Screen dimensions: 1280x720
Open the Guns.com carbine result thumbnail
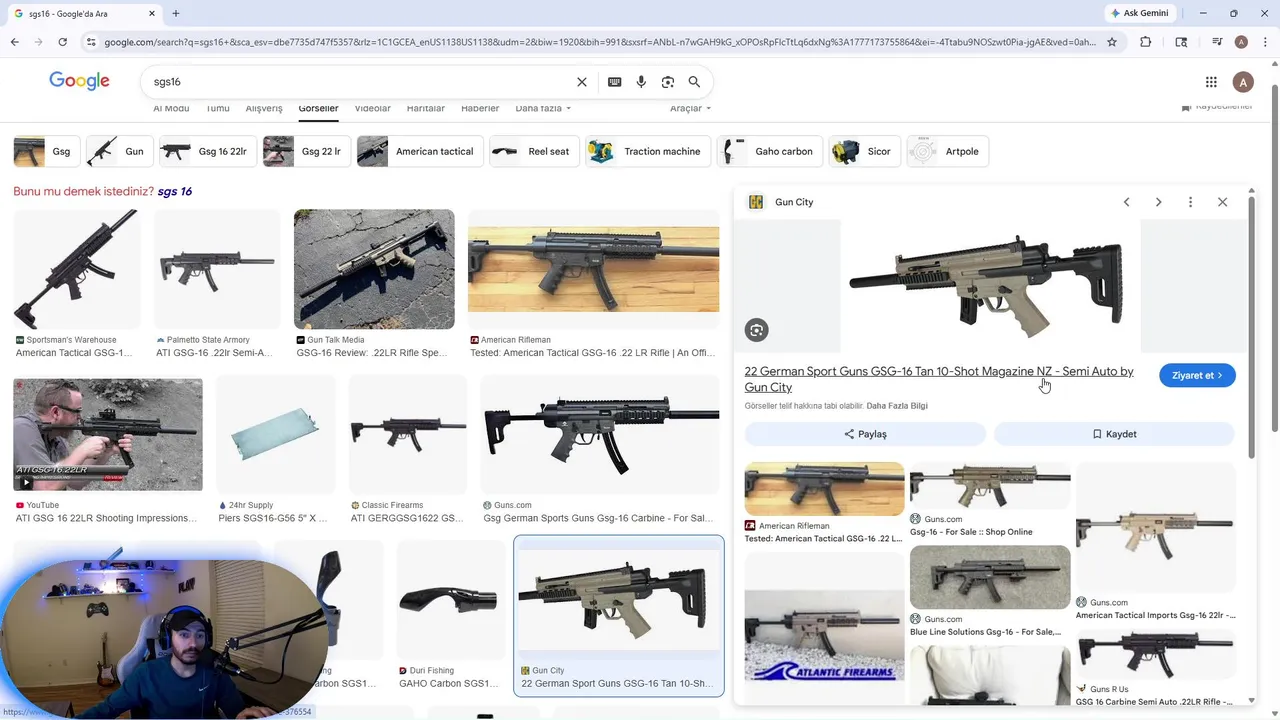tap(600, 434)
